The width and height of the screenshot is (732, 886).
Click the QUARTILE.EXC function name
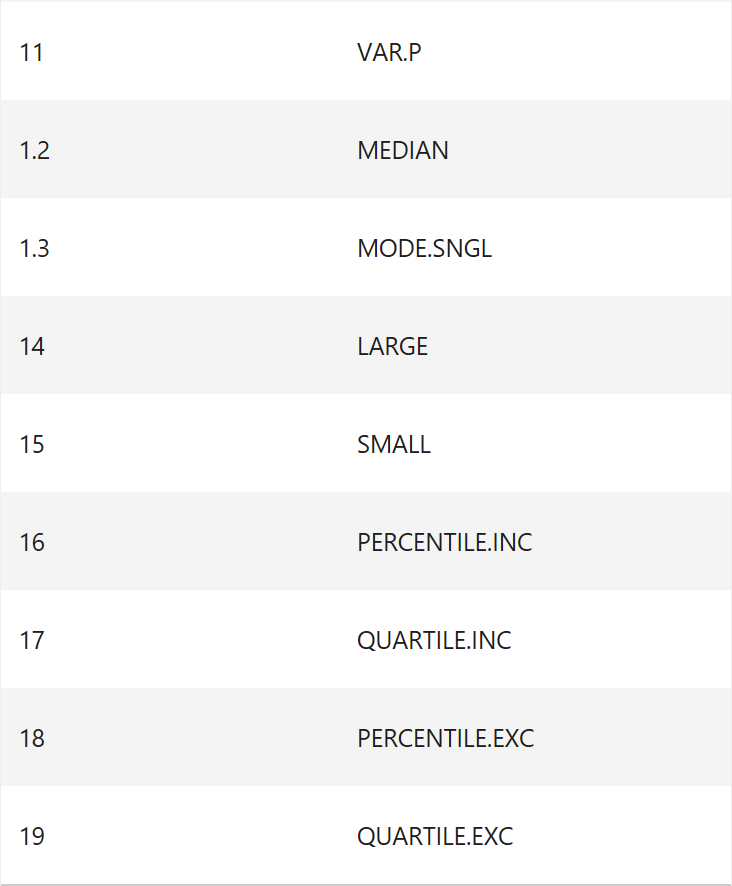tap(435, 836)
